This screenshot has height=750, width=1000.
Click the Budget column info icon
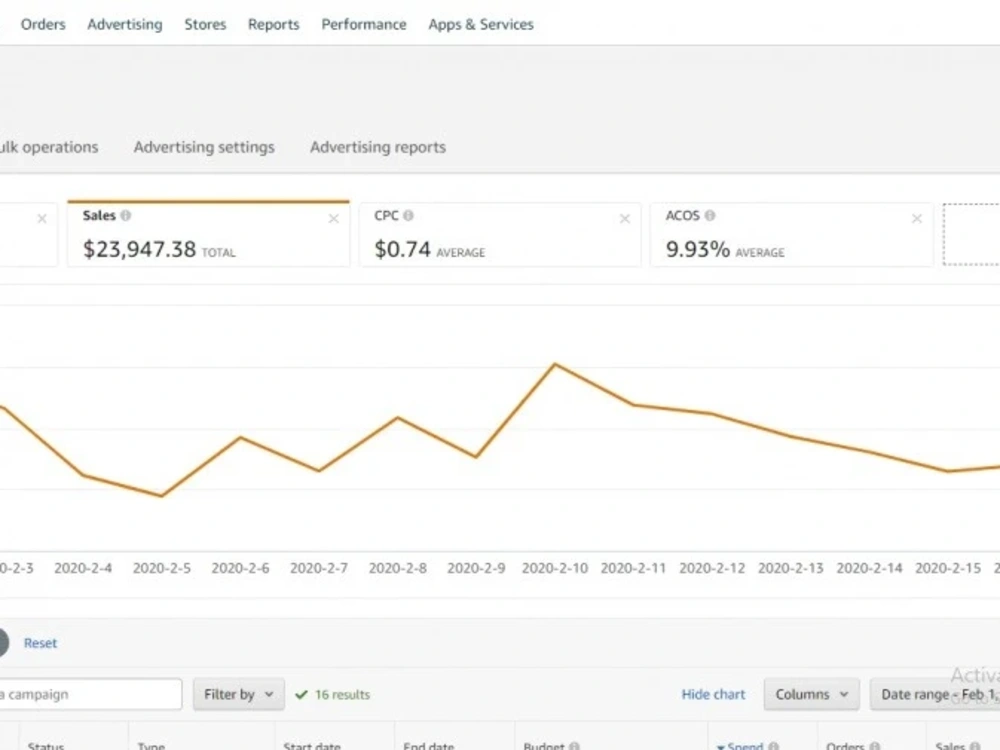(x=575, y=746)
